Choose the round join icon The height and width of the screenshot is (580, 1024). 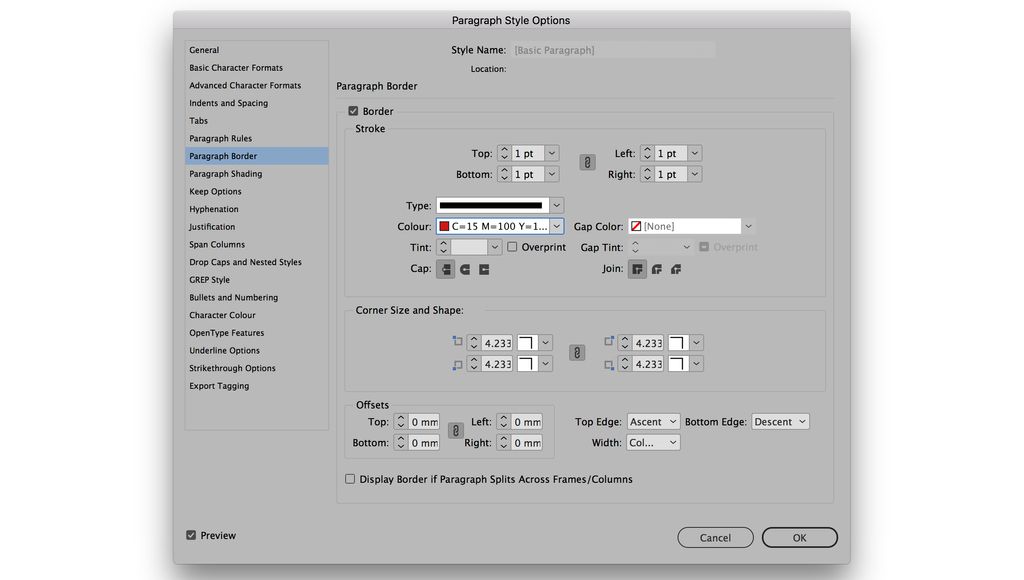click(x=656, y=268)
